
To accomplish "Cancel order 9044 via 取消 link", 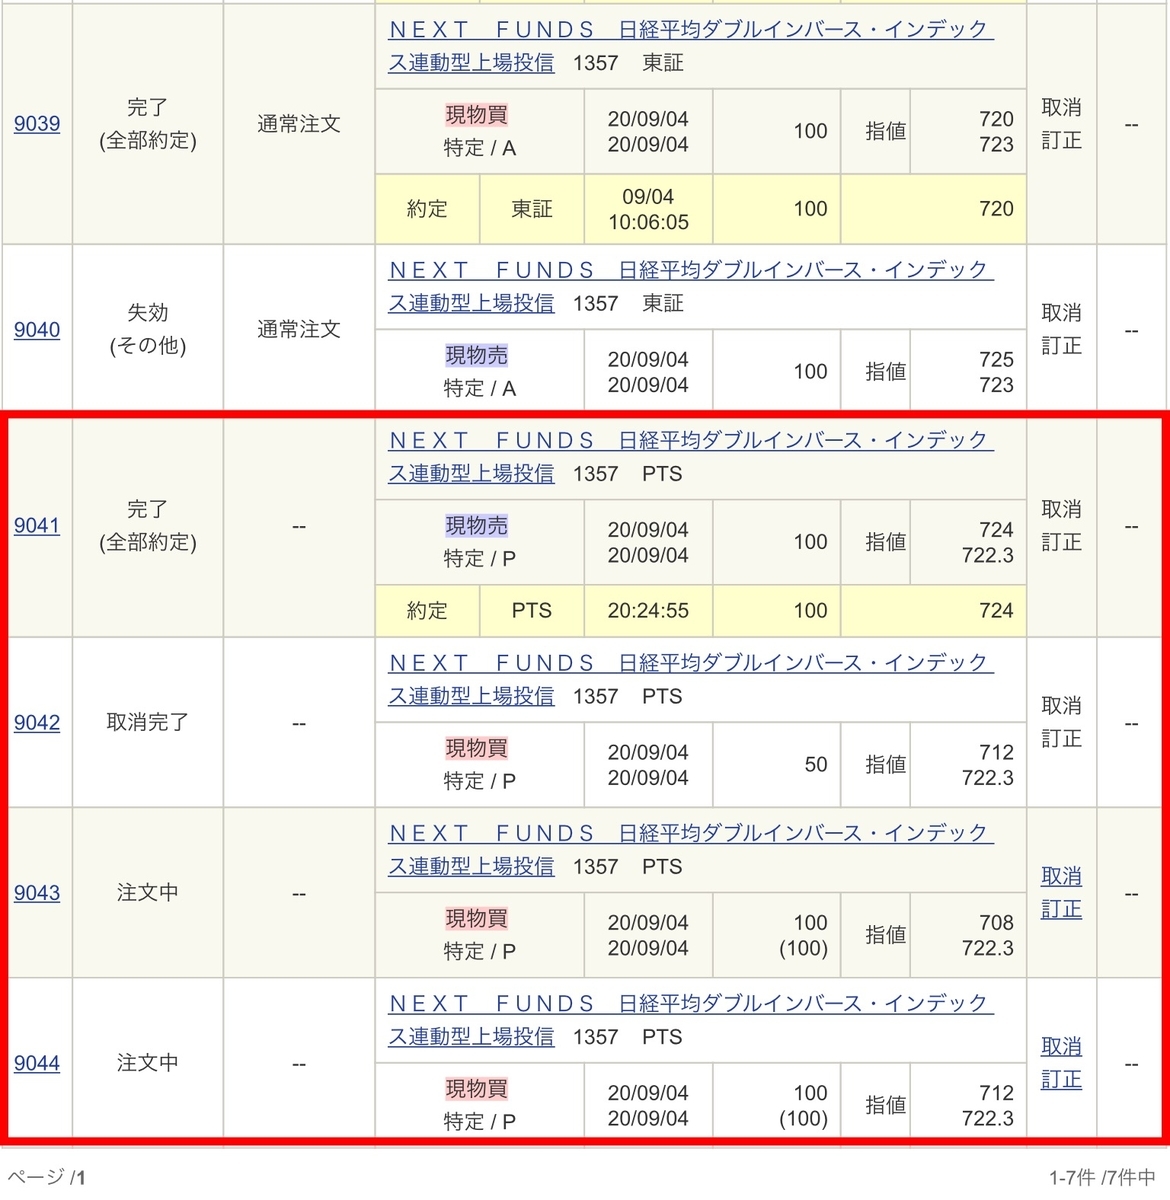I will (x=1061, y=1047).
